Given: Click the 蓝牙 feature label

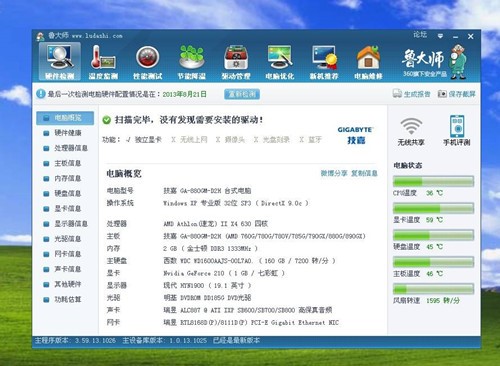Looking at the screenshot, I should (315, 140).
